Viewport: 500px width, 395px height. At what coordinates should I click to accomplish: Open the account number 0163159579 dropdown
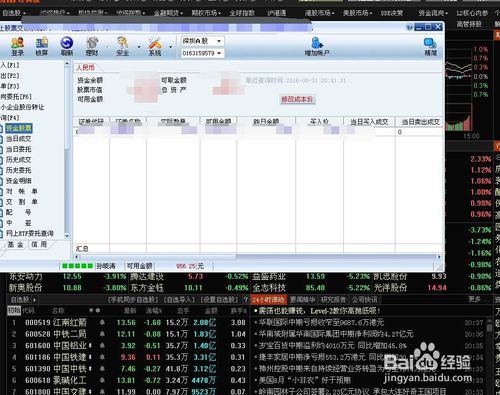coord(202,53)
